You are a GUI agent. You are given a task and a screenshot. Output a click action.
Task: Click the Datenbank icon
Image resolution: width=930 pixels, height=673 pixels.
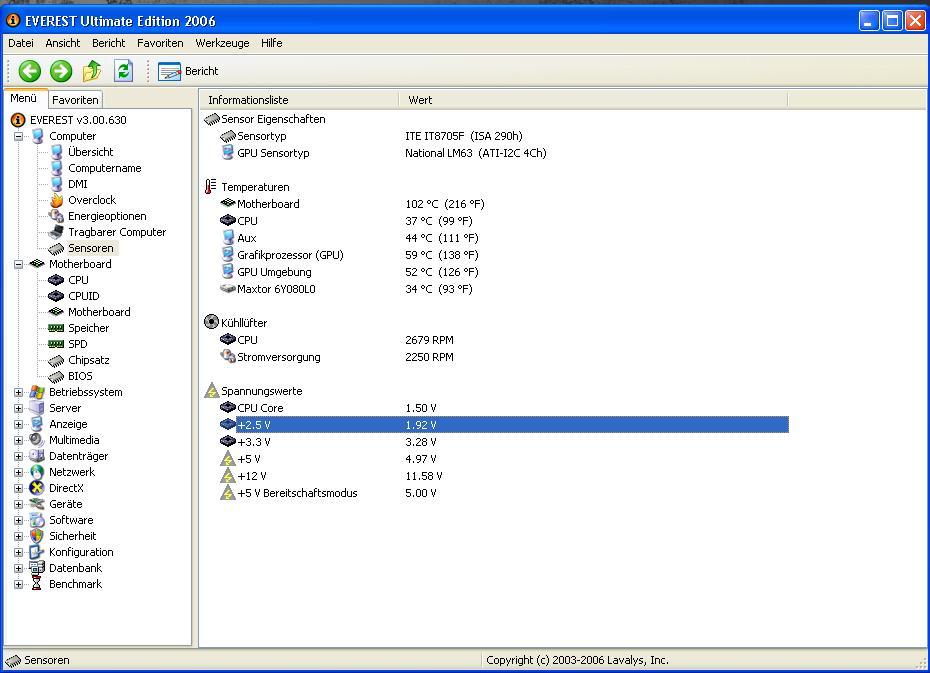[37, 568]
